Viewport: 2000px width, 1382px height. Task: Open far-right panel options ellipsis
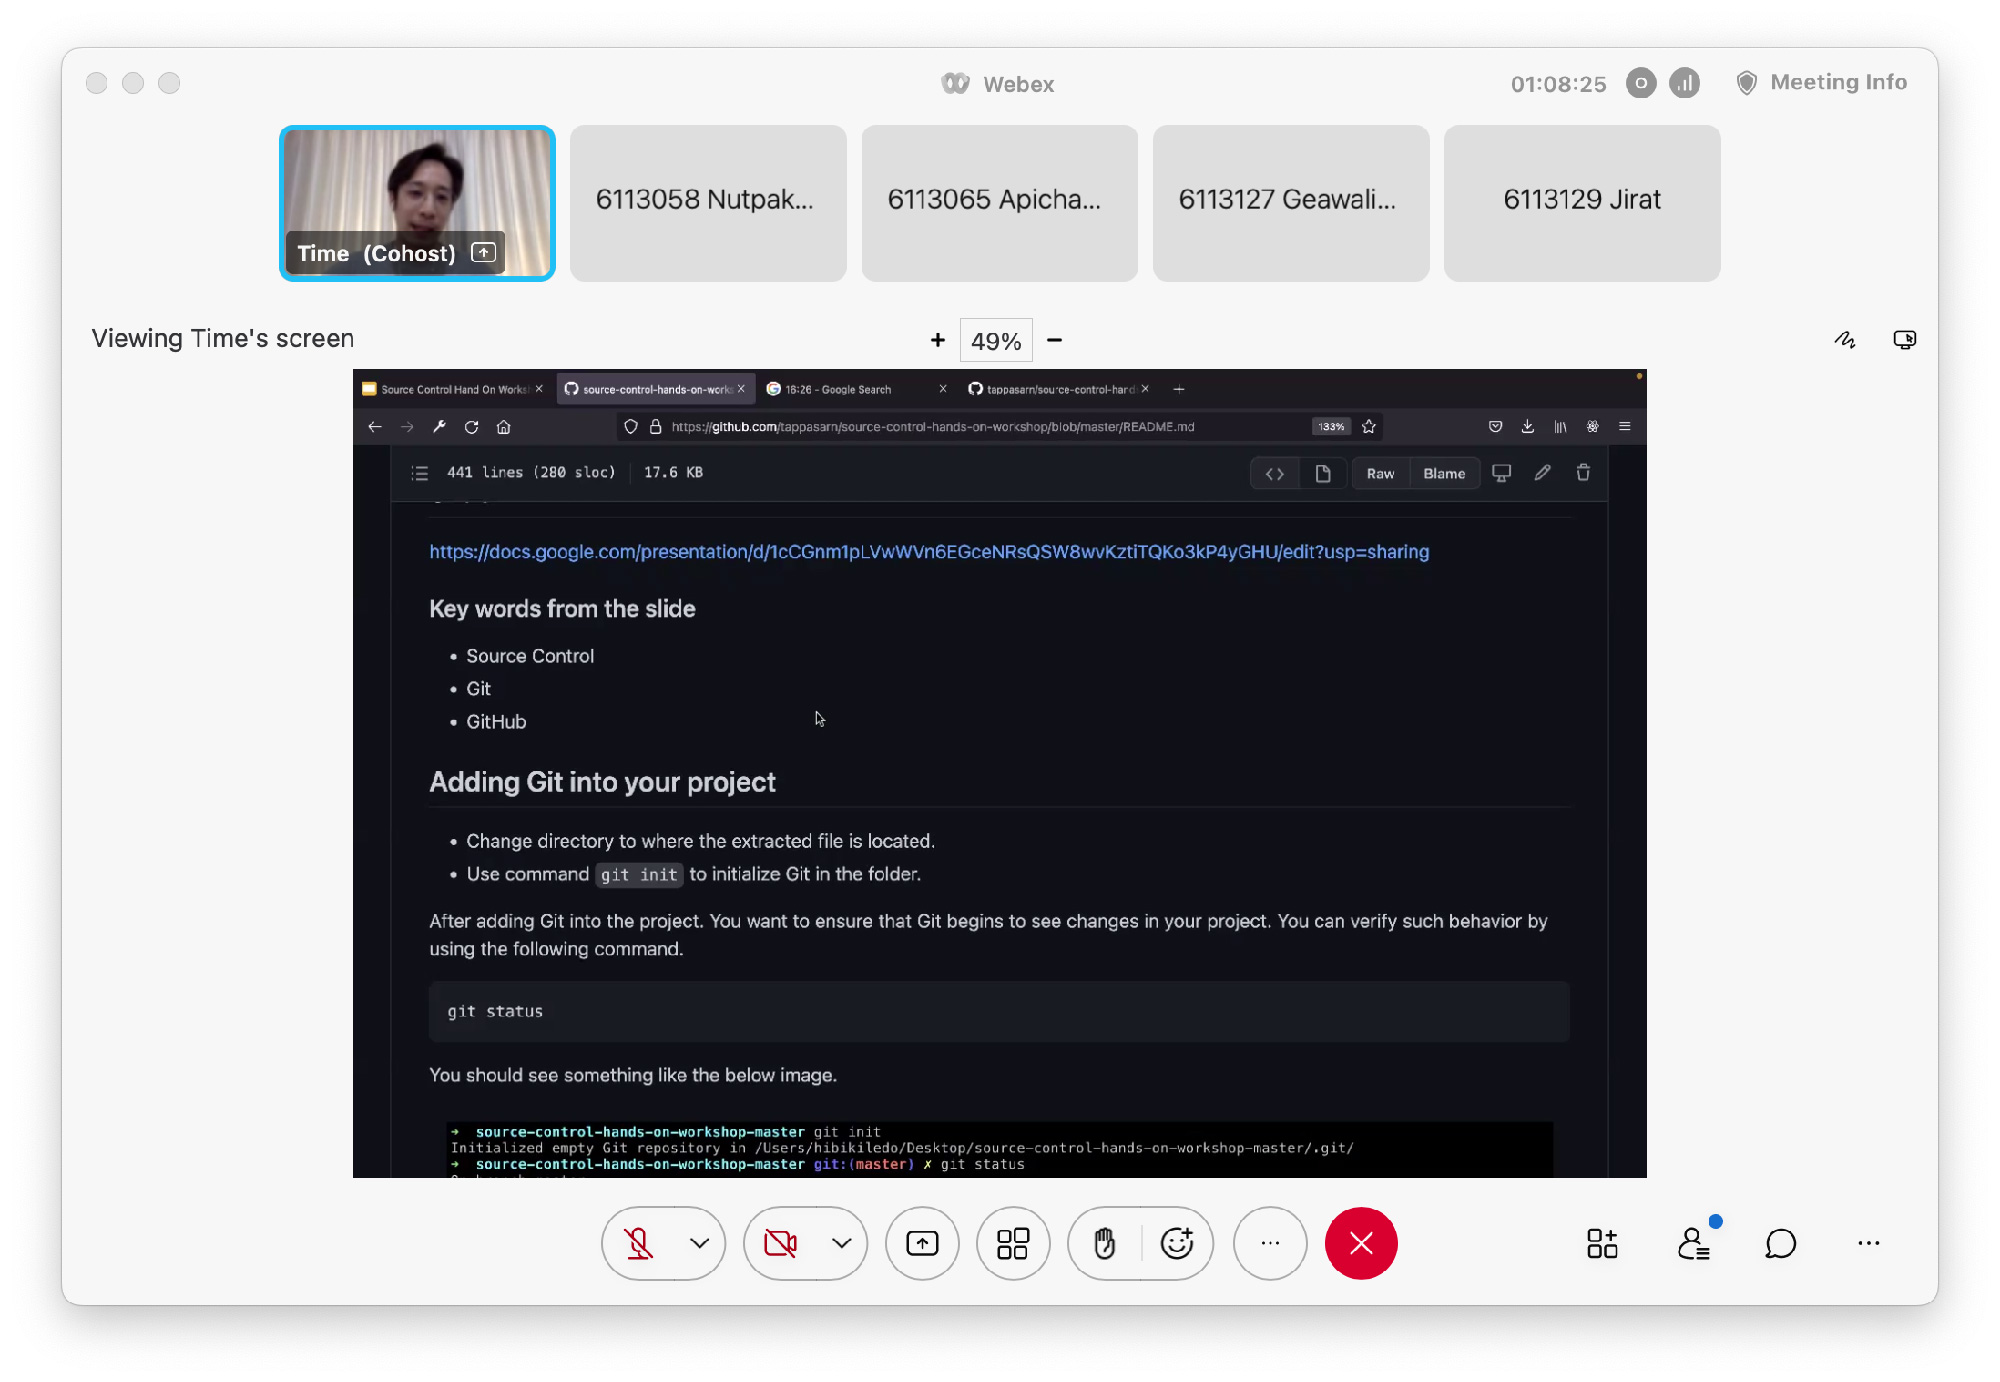tap(1868, 1243)
